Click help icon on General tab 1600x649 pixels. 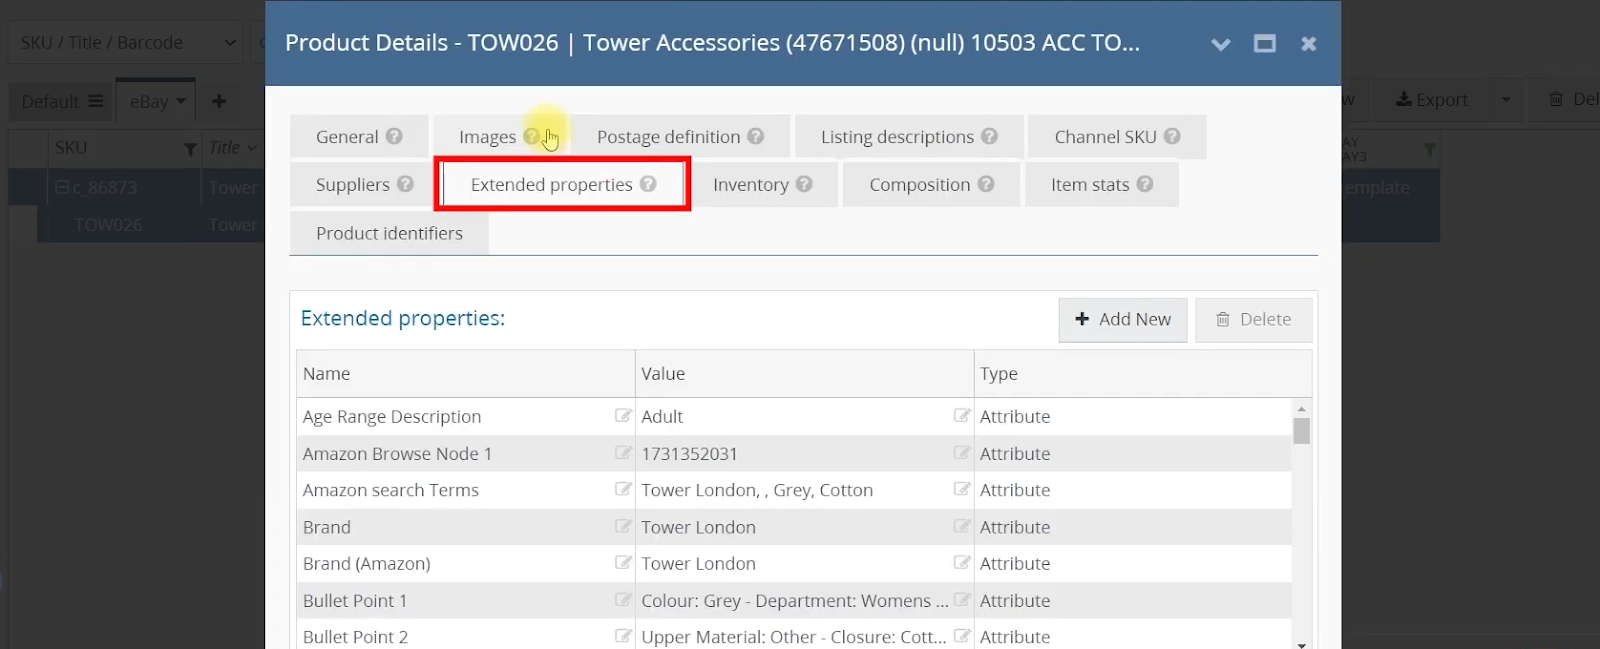pyautogui.click(x=394, y=136)
